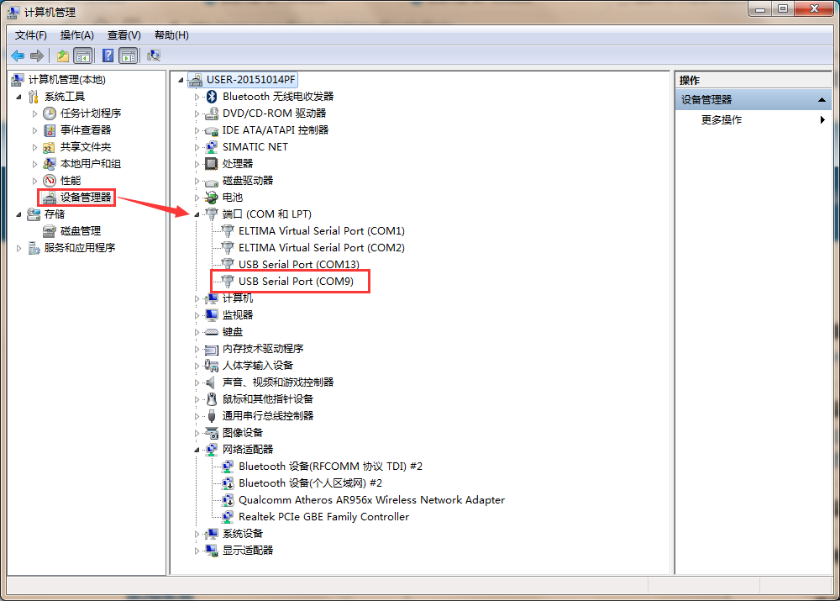Select USB Serial Port (COM9) device
The width and height of the screenshot is (840, 601).
click(x=295, y=281)
